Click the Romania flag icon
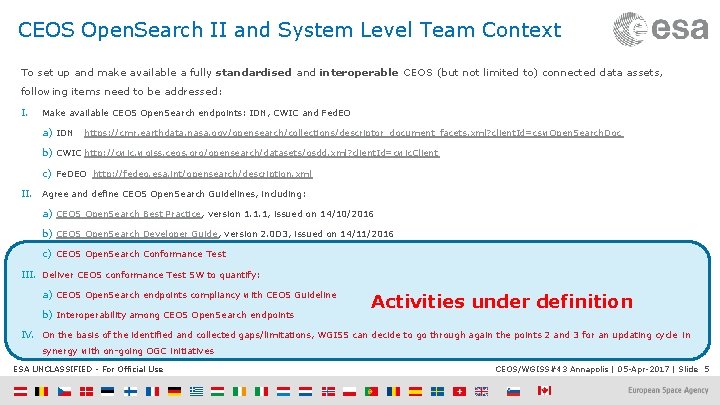The image size is (720, 405). (394, 391)
